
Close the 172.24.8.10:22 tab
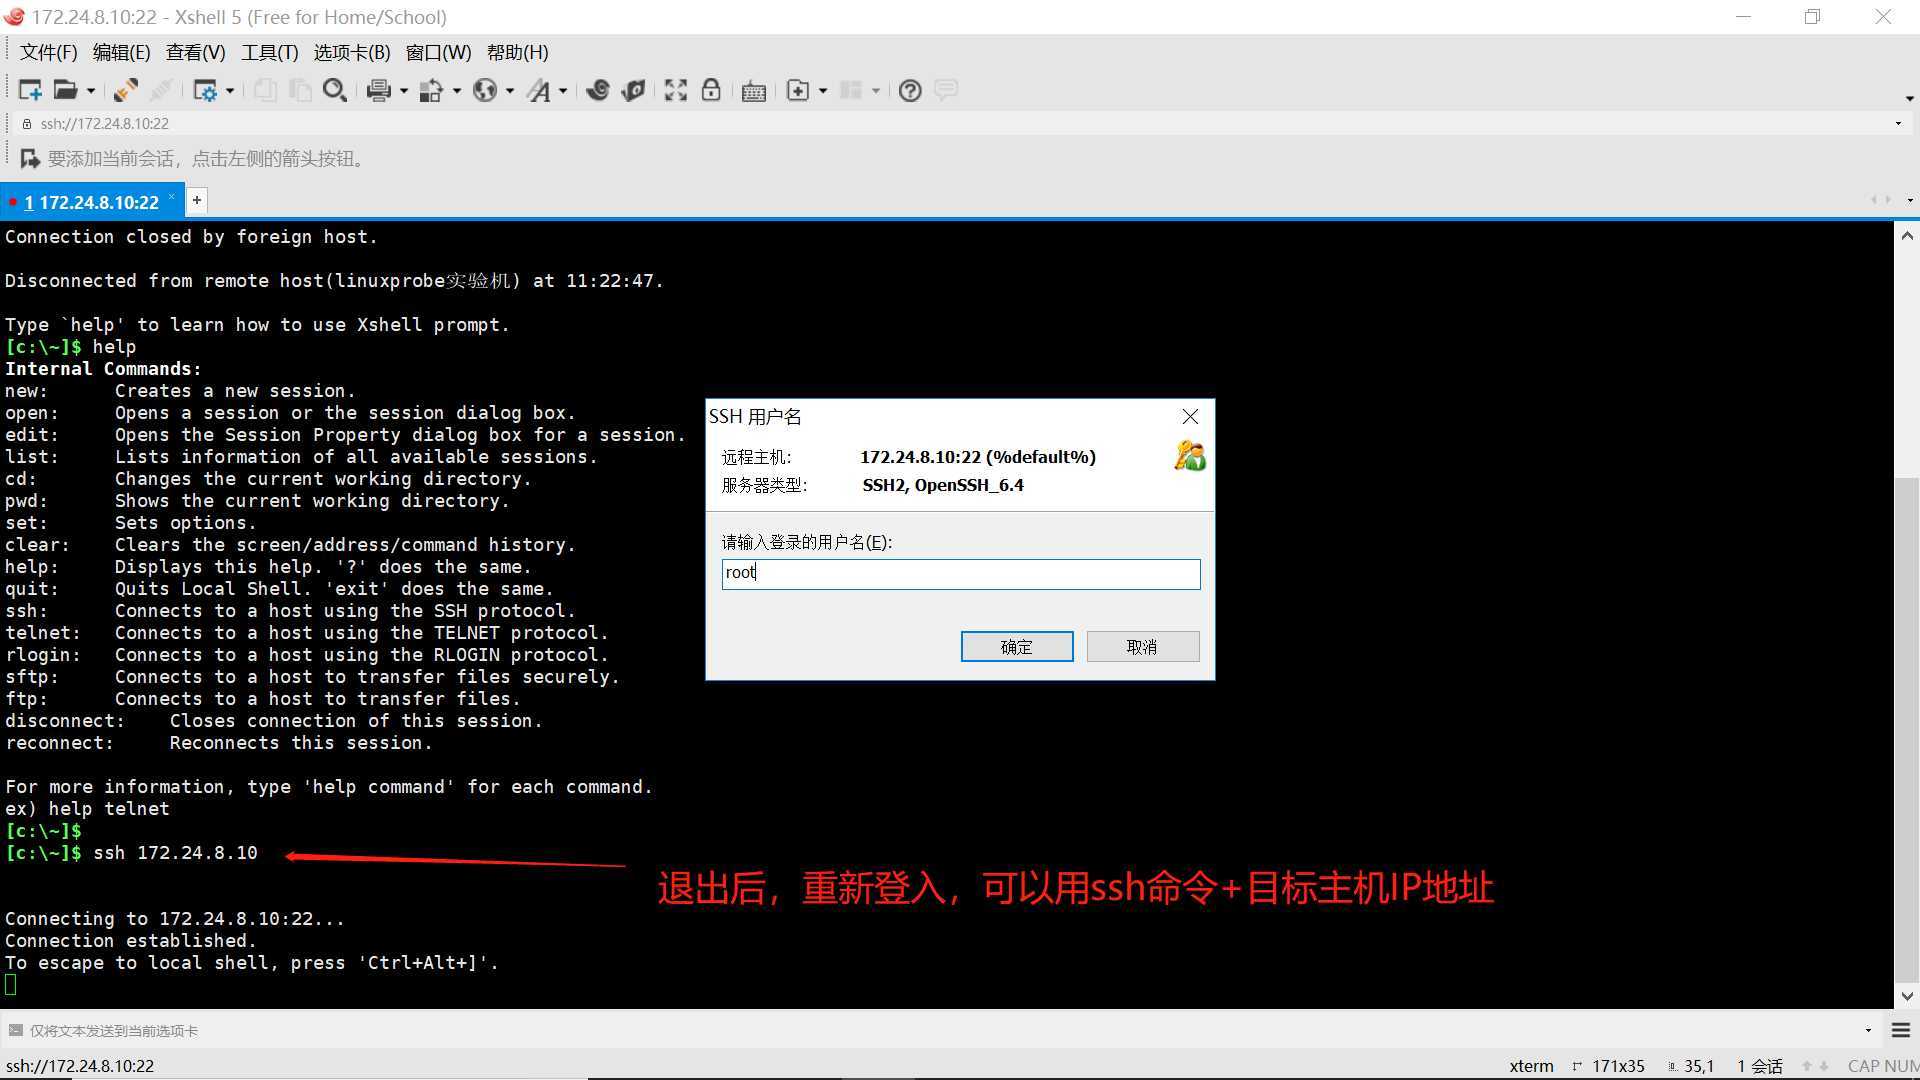(x=171, y=197)
